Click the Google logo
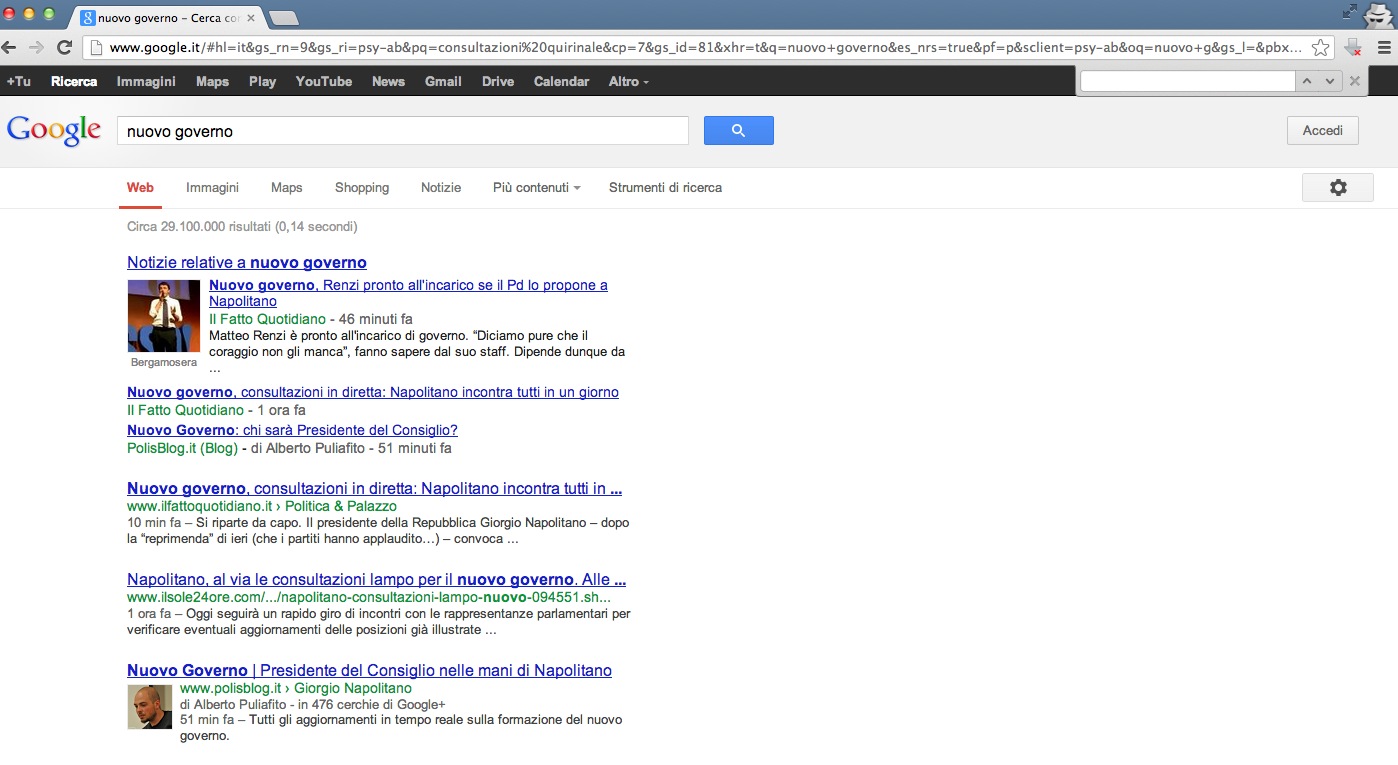Viewport: 1398px width, 765px height. pos(54,131)
